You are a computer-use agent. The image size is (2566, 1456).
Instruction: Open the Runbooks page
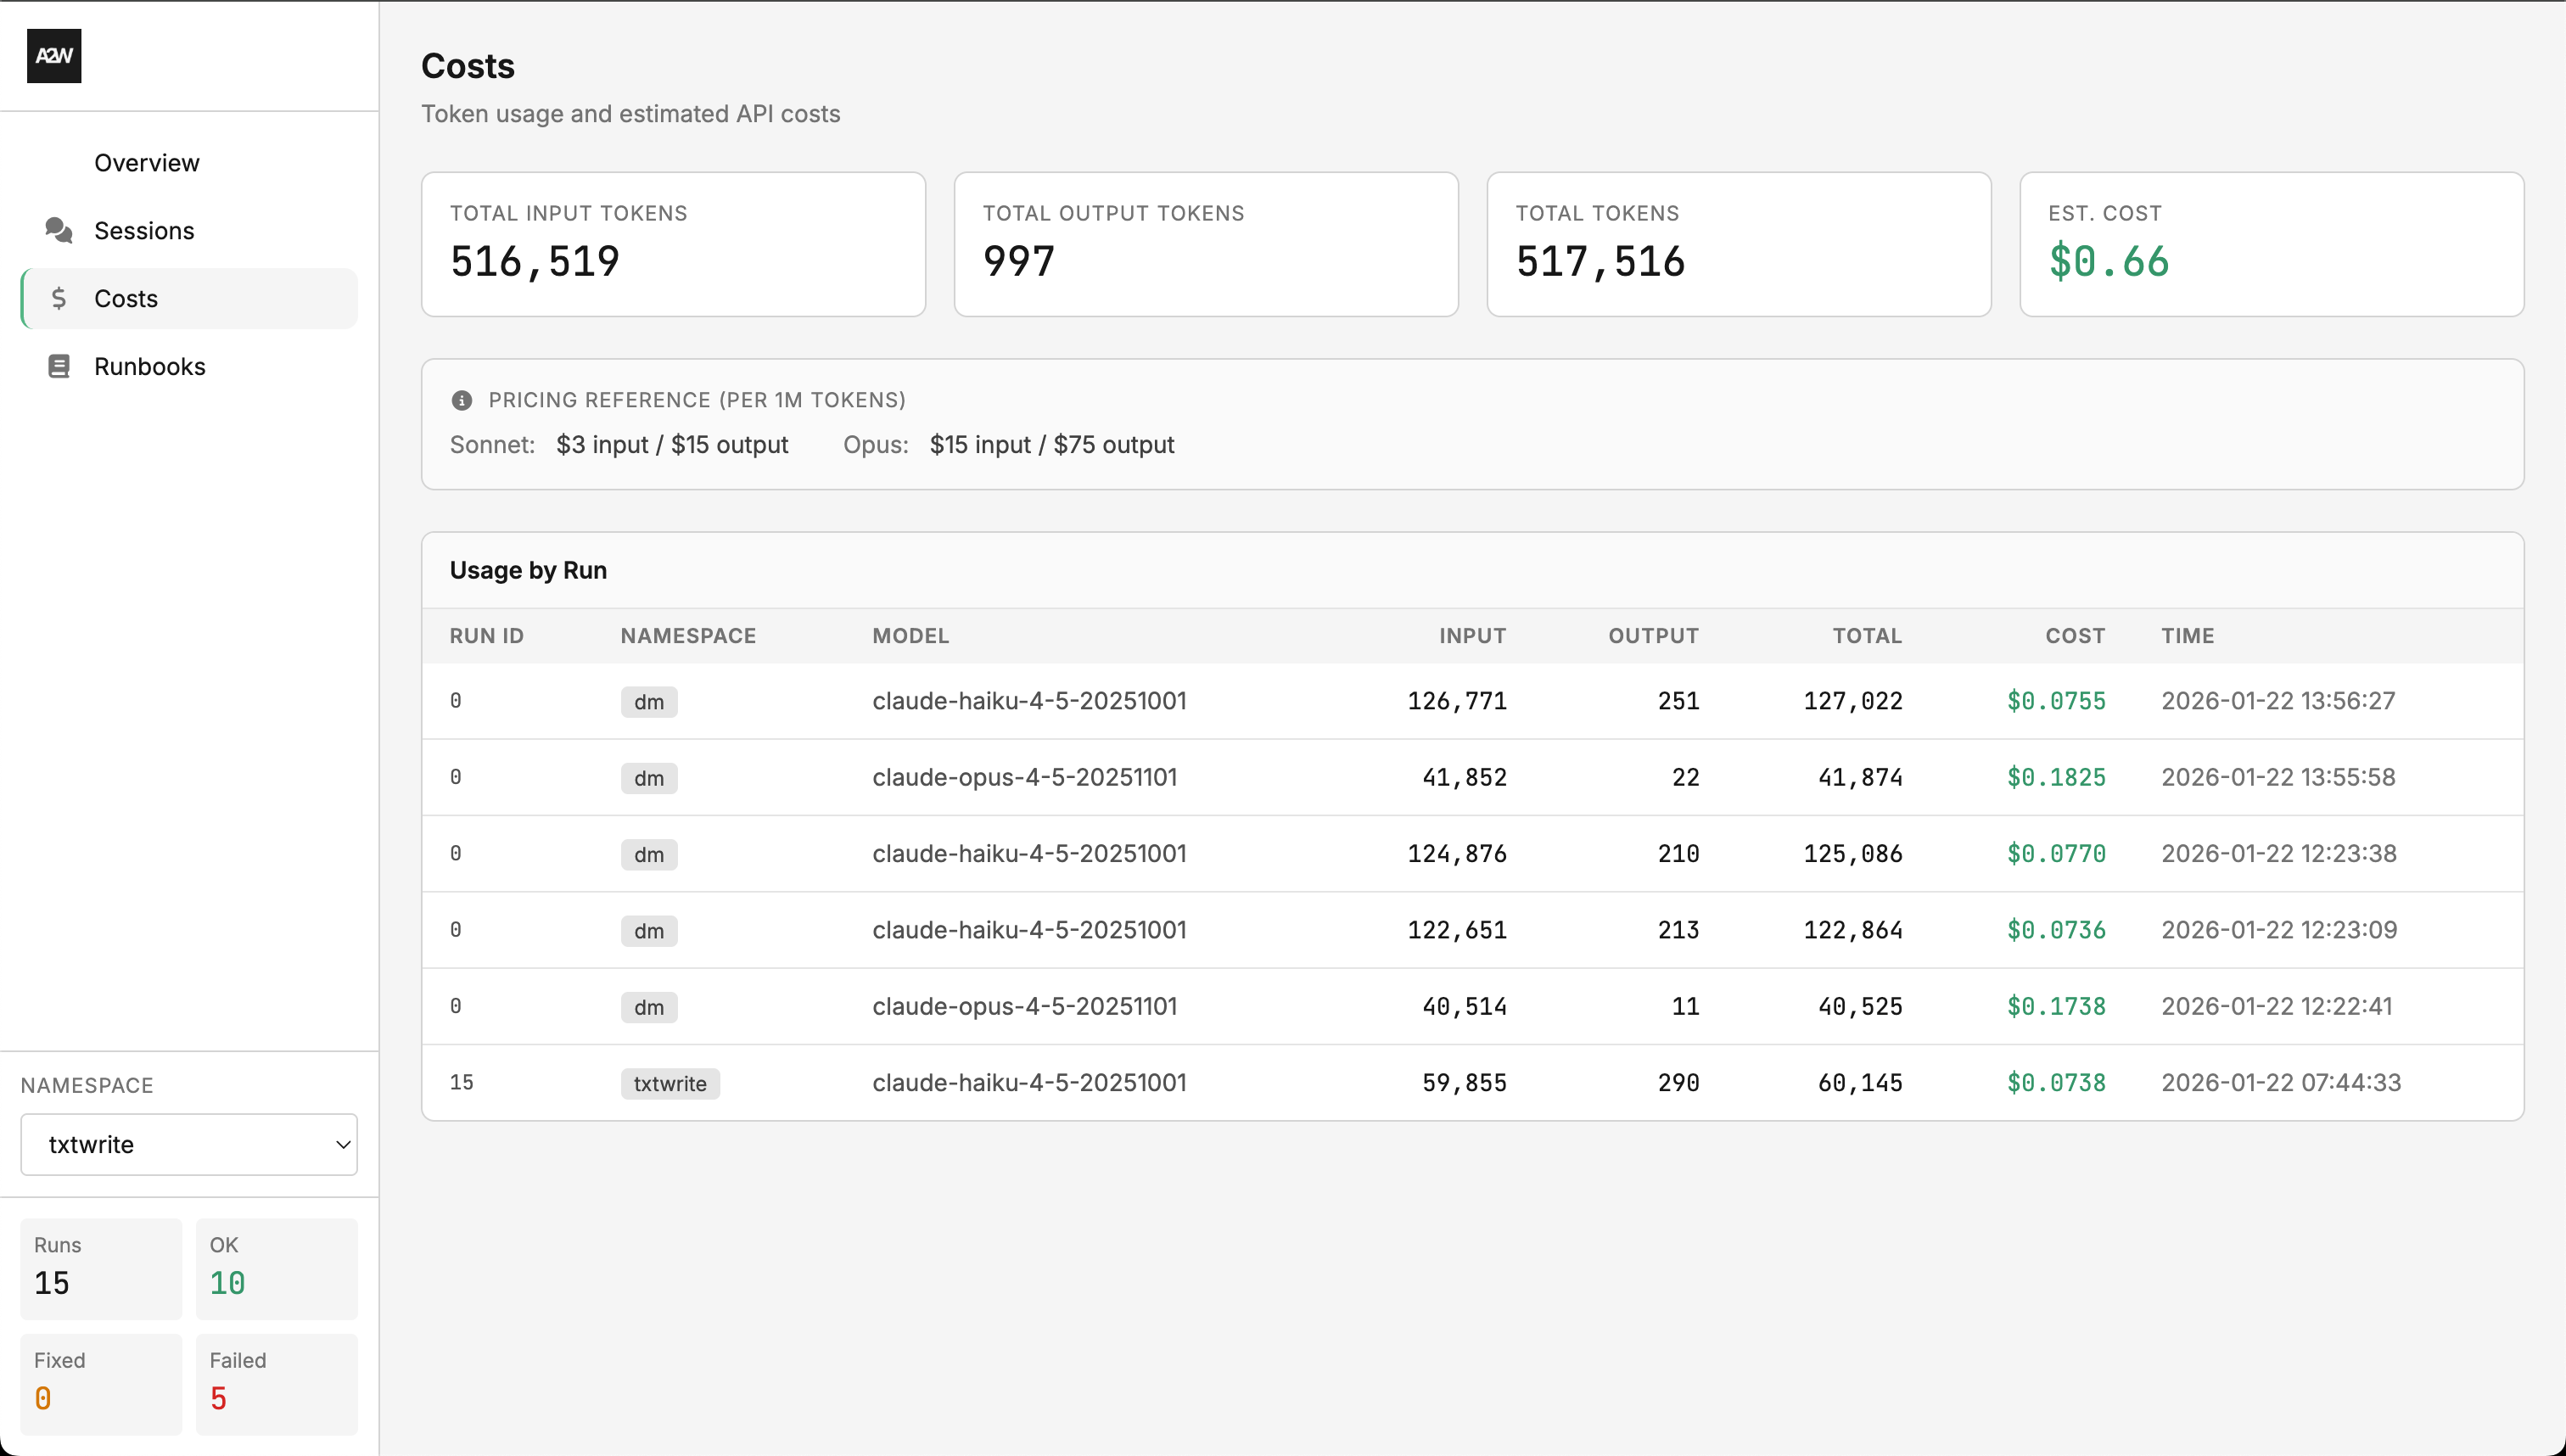pyautogui.click(x=150, y=366)
